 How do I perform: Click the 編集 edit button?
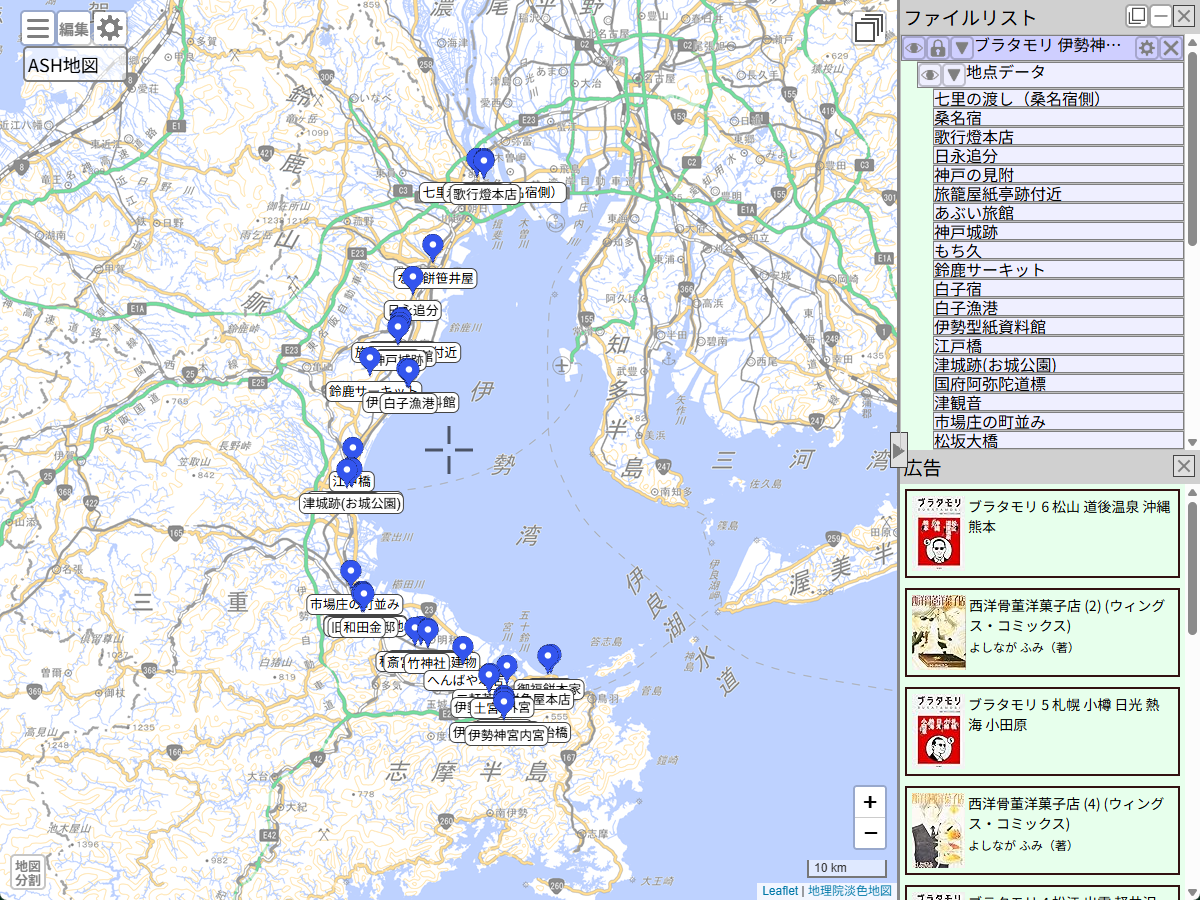pos(74,29)
